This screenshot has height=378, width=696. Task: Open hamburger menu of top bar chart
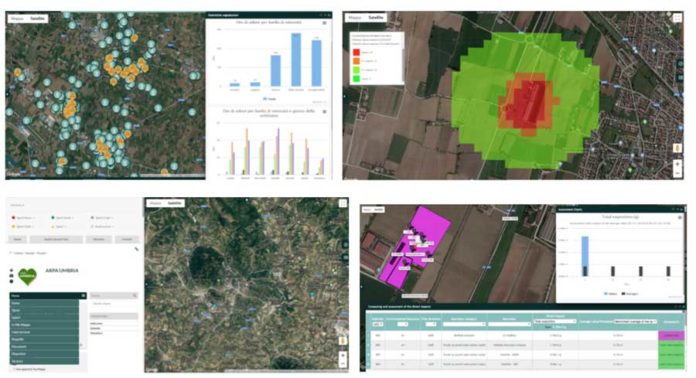pos(324,23)
